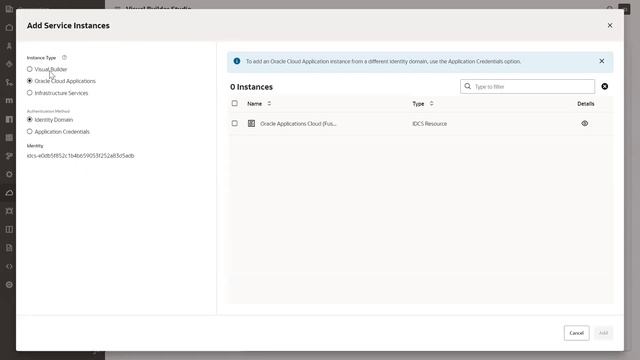Screen dimensions: 640x360
Task: Close the Add Service Instances dialog
Action: [610, 25]
